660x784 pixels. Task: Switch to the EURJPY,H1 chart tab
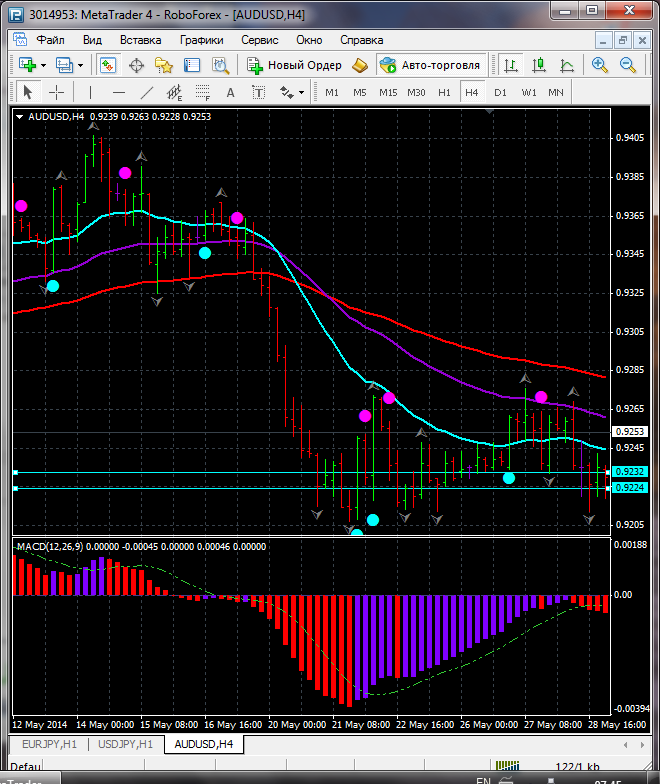pos(50,744)
